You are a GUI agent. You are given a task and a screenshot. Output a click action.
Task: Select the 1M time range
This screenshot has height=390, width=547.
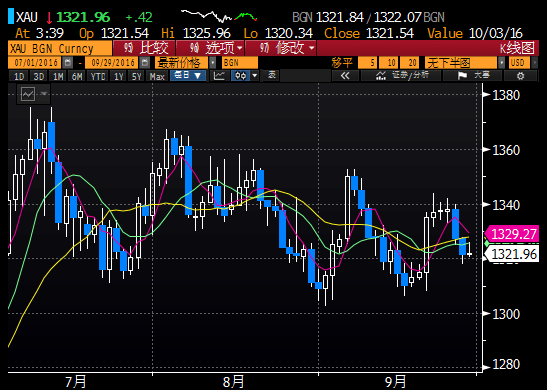[x=58, y=76]
